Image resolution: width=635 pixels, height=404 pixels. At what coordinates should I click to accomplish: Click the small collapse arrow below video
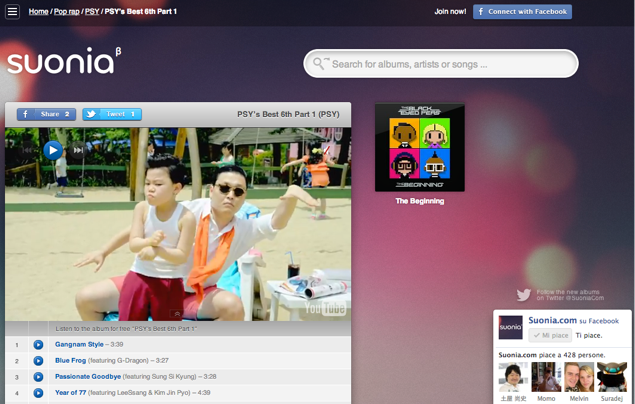click(177, 314)
